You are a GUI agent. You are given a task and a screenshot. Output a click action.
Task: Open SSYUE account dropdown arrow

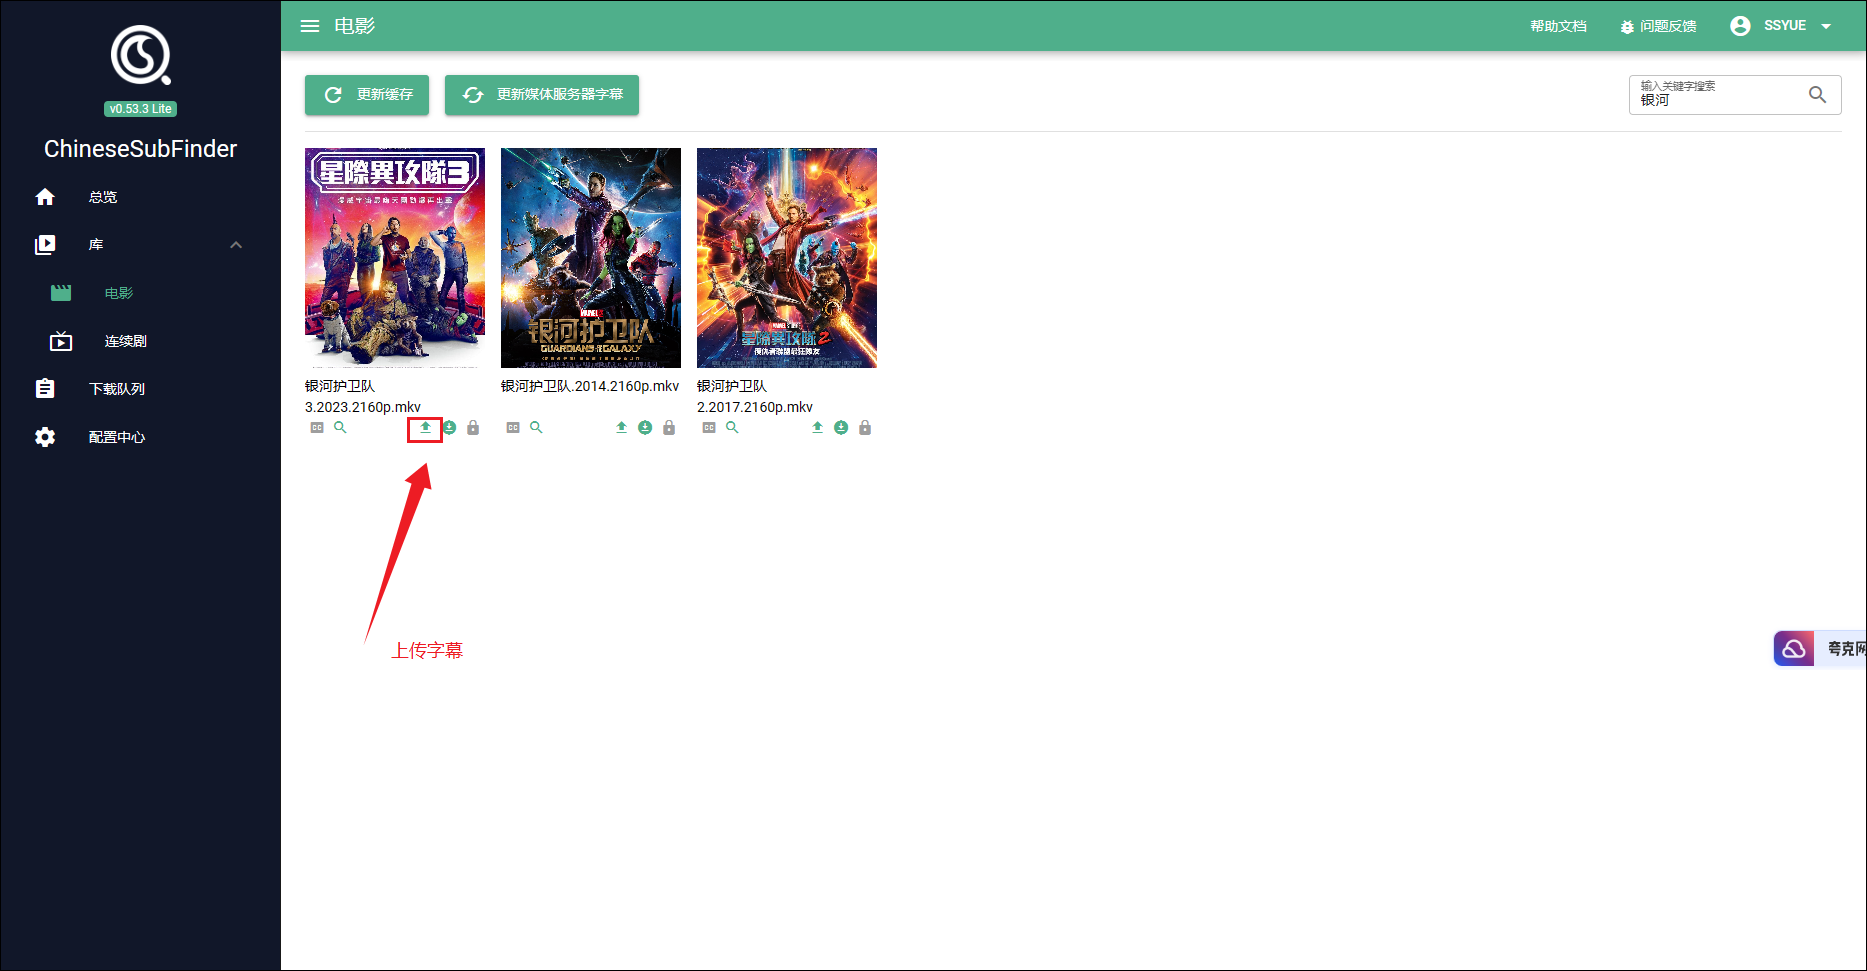[1826, 26]
